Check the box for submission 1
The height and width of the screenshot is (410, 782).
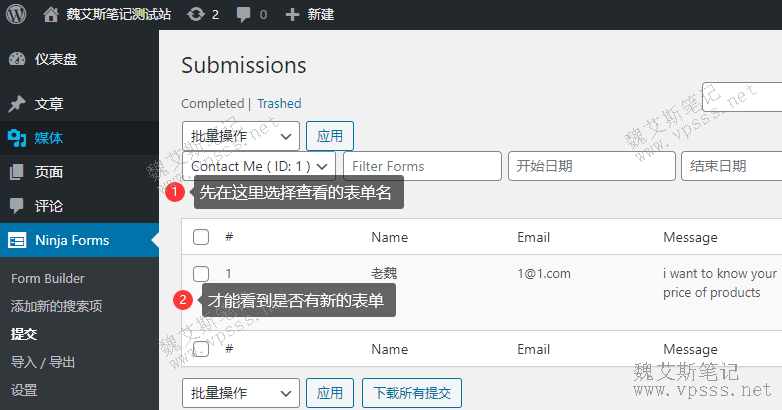click(201, 273)
